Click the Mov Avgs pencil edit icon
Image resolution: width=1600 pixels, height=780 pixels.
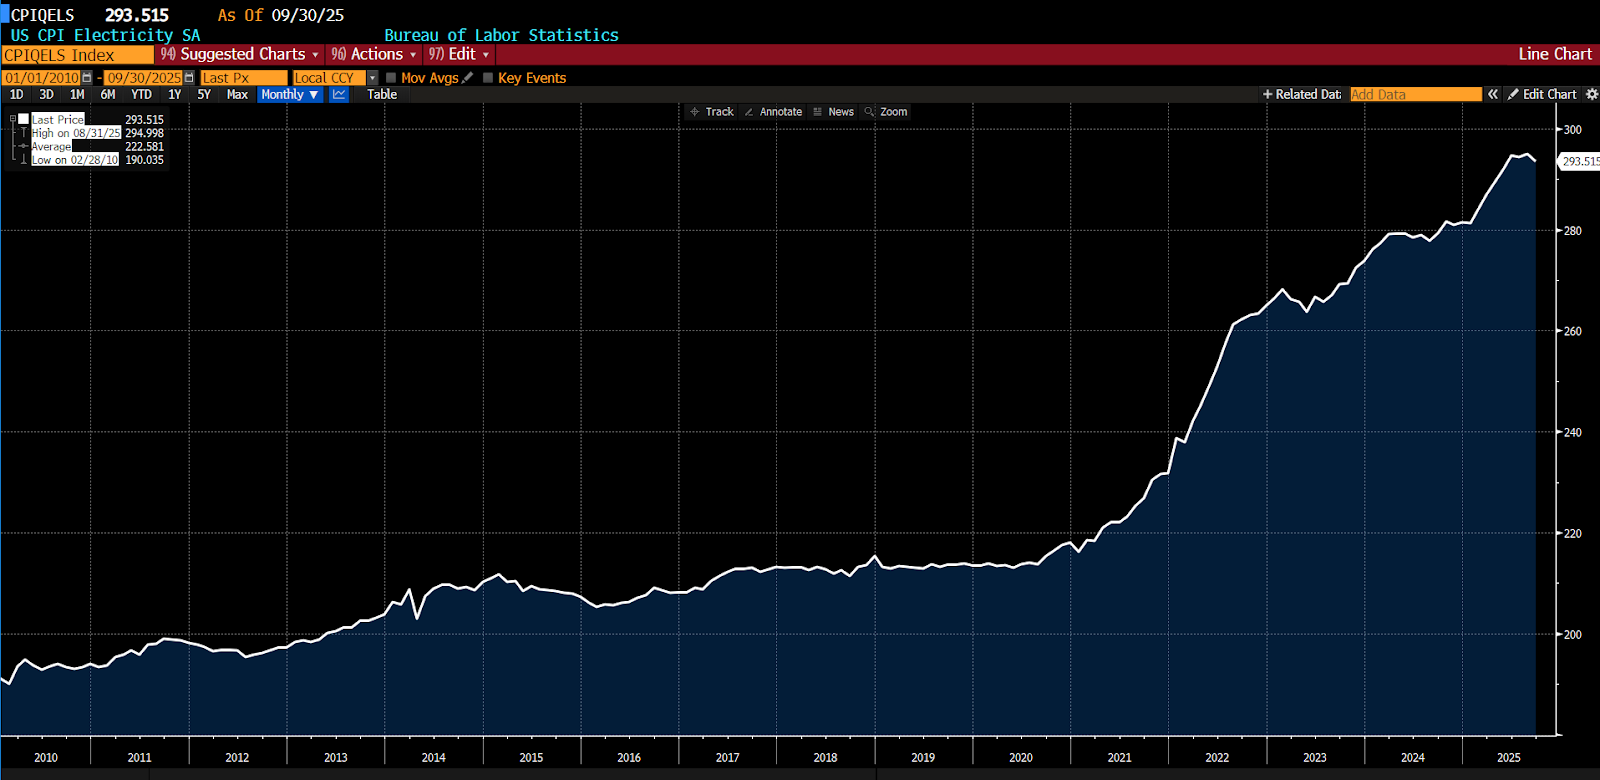tap(468, 78)
